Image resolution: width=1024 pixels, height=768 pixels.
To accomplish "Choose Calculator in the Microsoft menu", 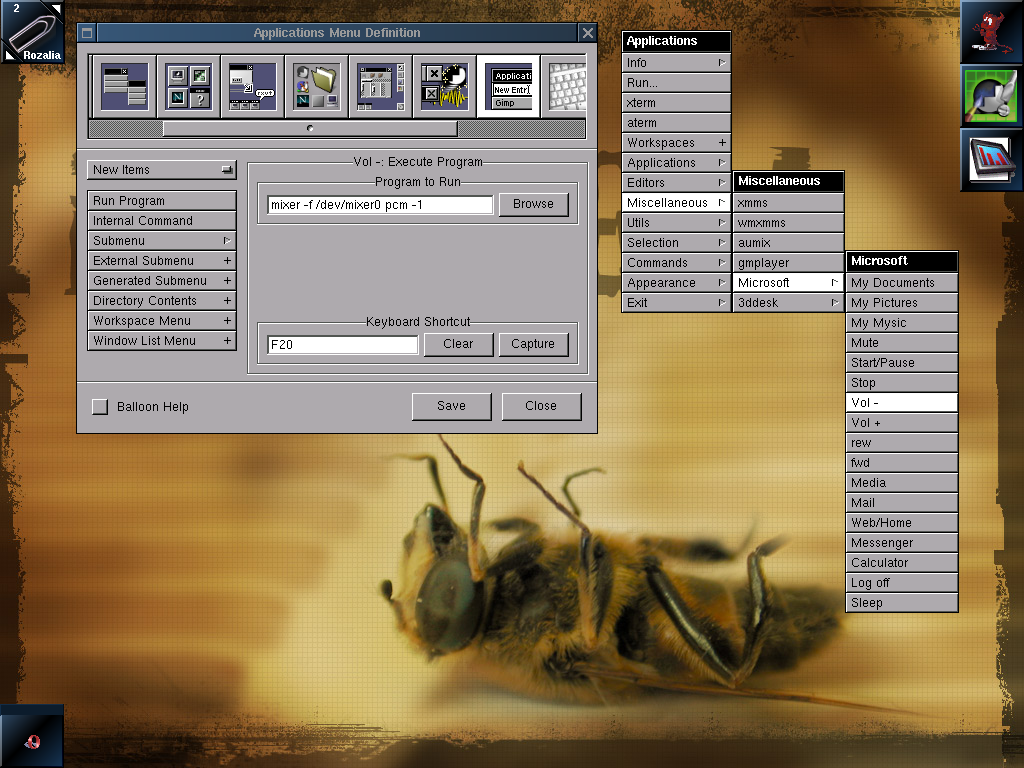I will 901,563.
